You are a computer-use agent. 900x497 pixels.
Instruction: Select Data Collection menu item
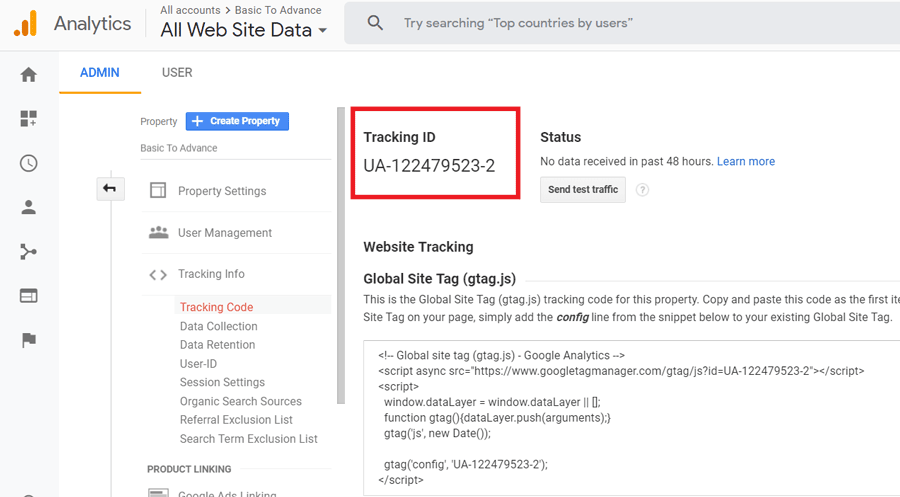(x=218, y=326)
